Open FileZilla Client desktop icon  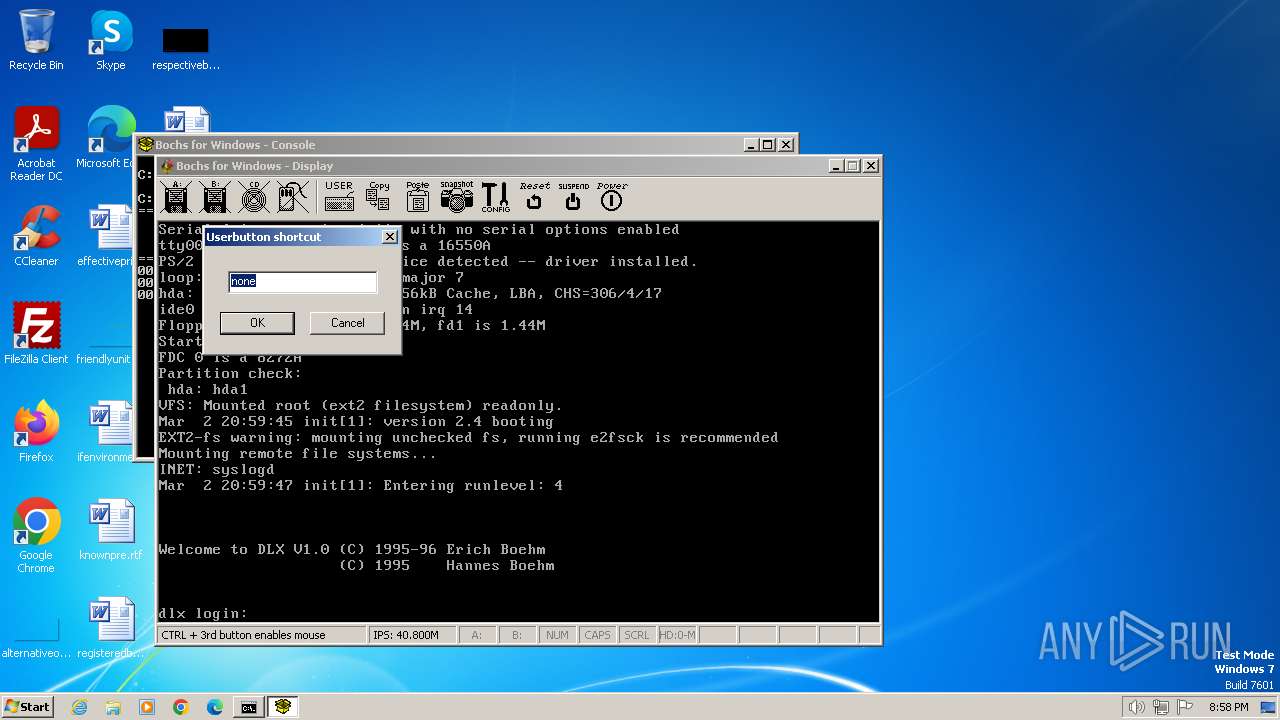point(36,334)
